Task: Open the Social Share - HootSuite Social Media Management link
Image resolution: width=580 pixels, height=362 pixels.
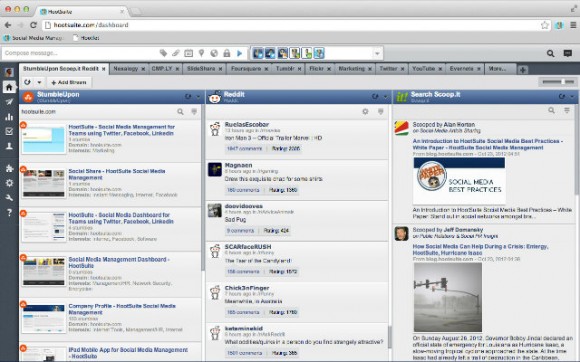Action: [x=117, y=174]
